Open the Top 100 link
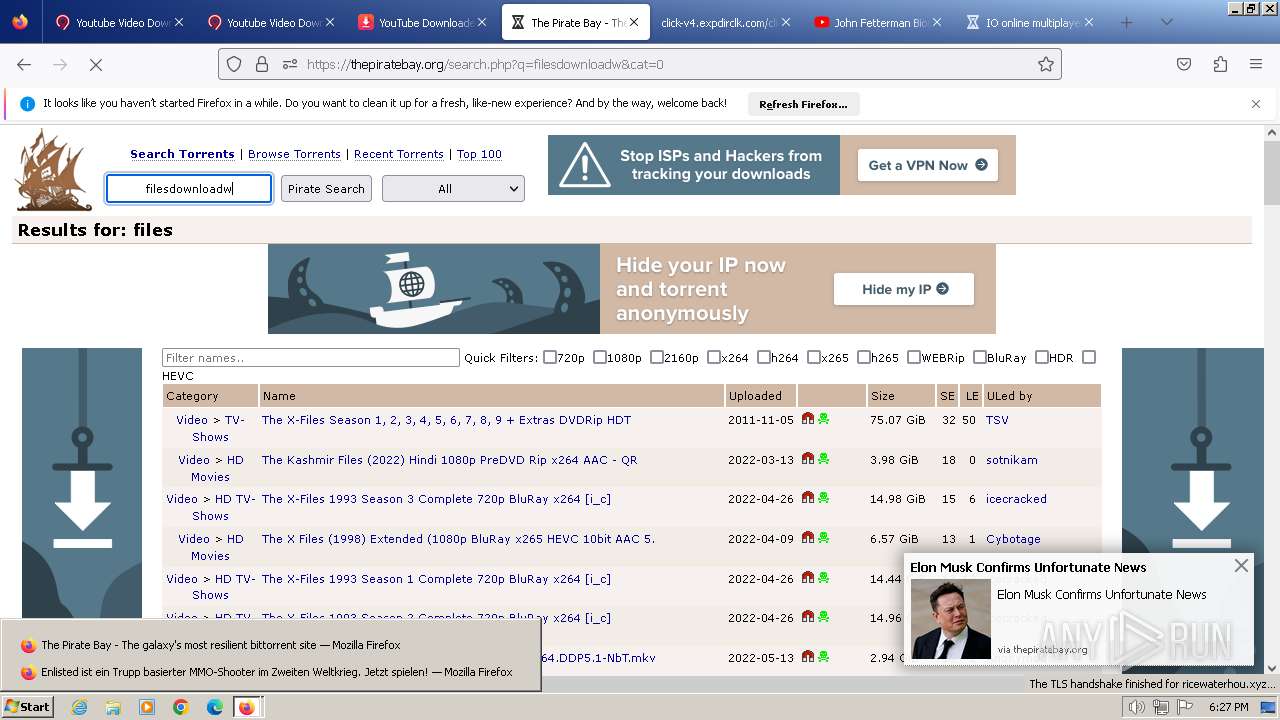The height and width of the screenshot is (720, 1280). (x=479, y=154)
